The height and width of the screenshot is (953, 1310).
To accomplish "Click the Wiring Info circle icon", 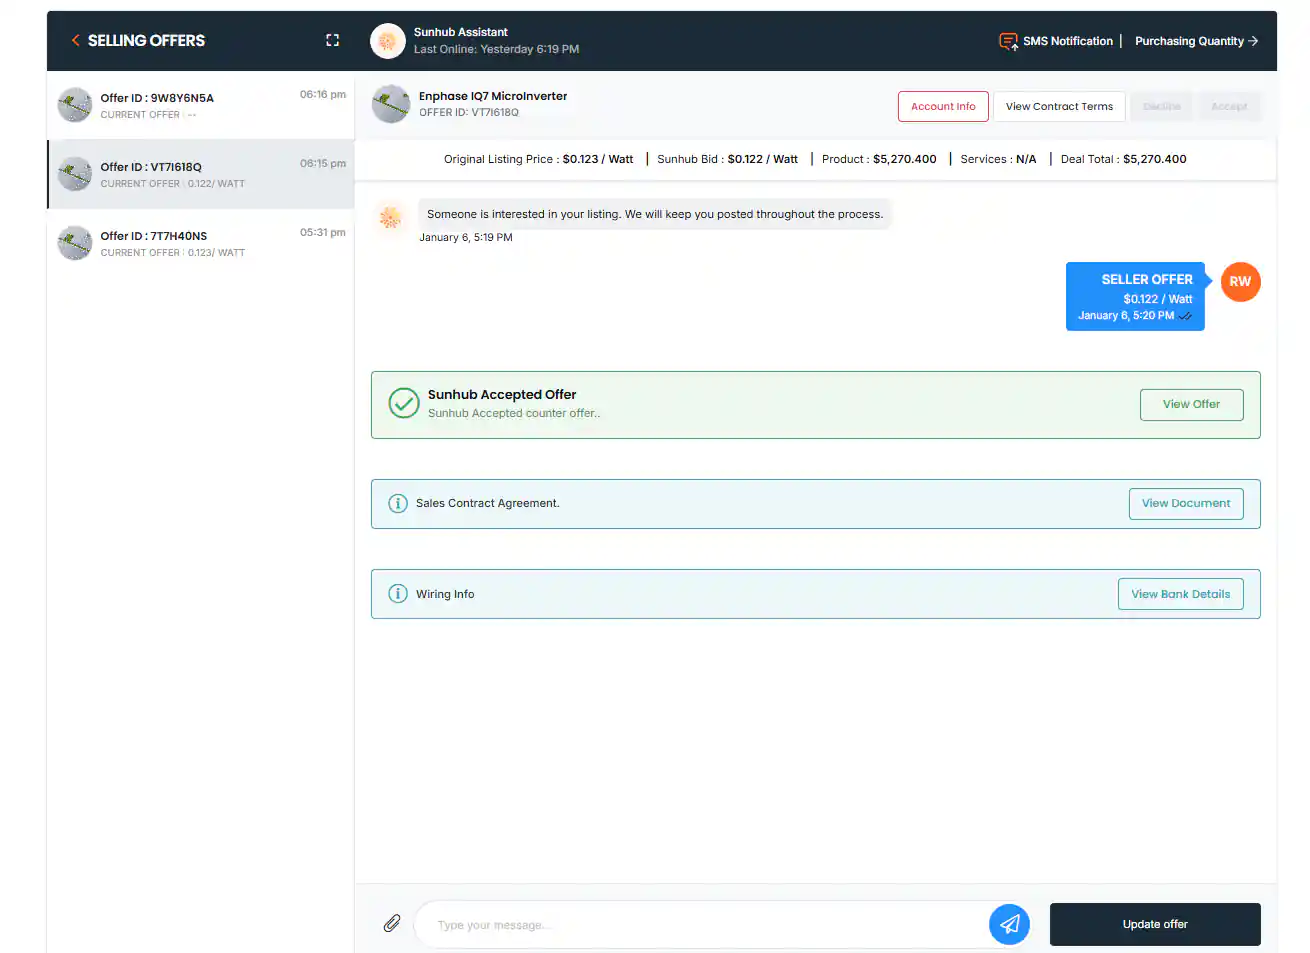I will coord(398,593).
